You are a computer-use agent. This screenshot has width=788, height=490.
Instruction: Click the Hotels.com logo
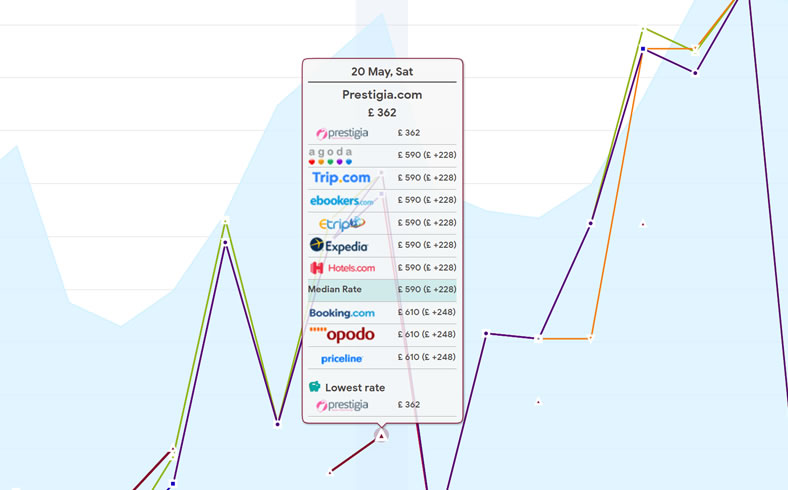pos(342,268)
